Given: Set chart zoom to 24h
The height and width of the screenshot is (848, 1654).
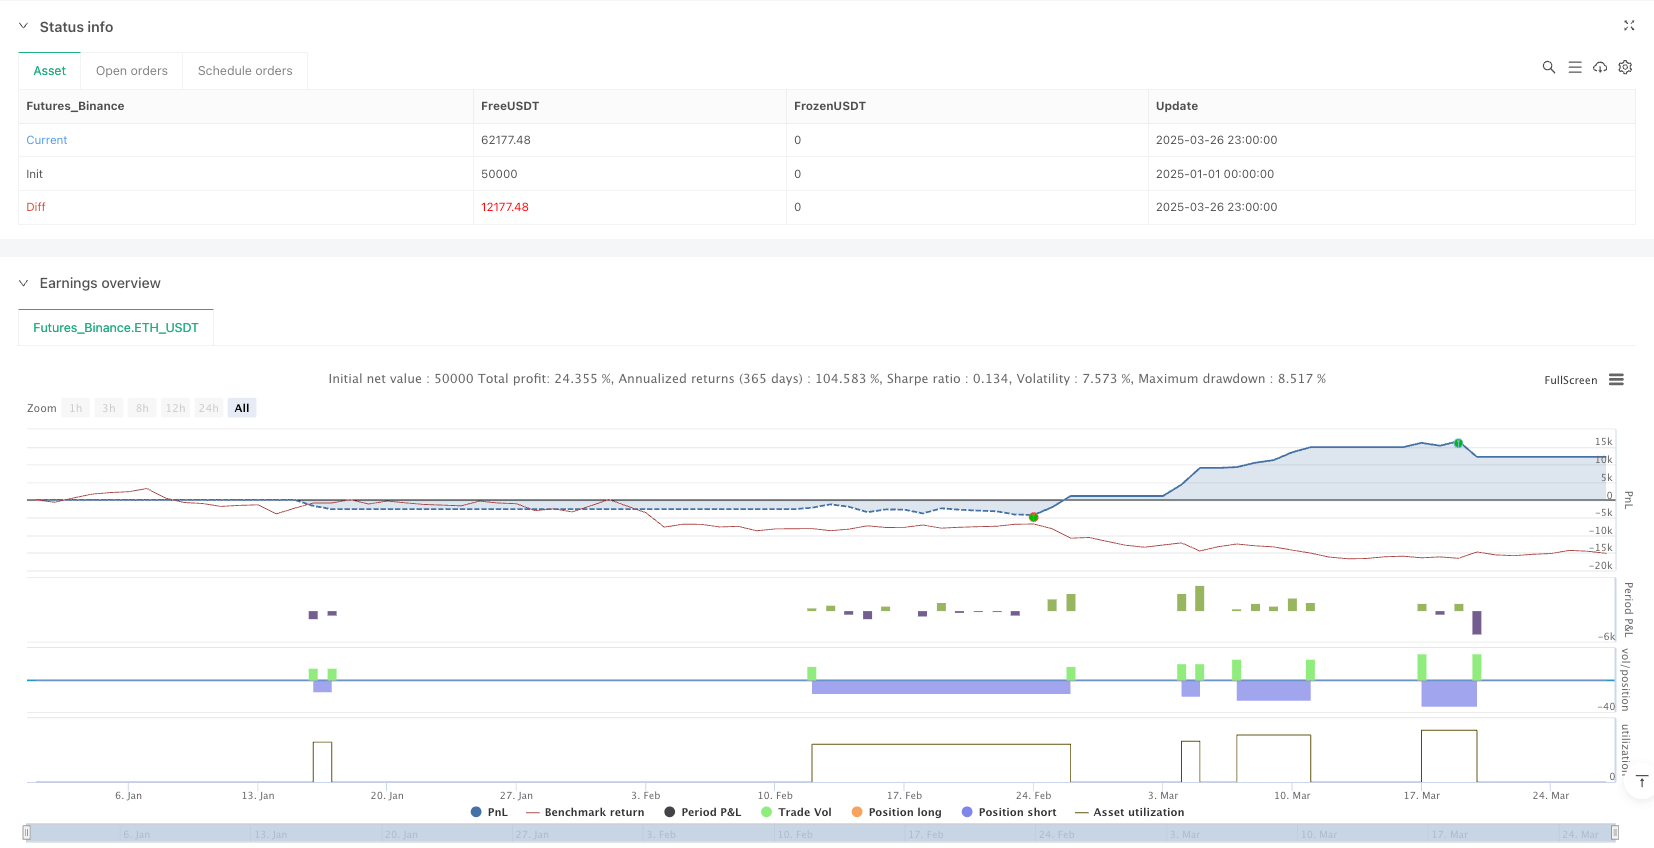Looking at the screenshot, I should coord(209,408).
